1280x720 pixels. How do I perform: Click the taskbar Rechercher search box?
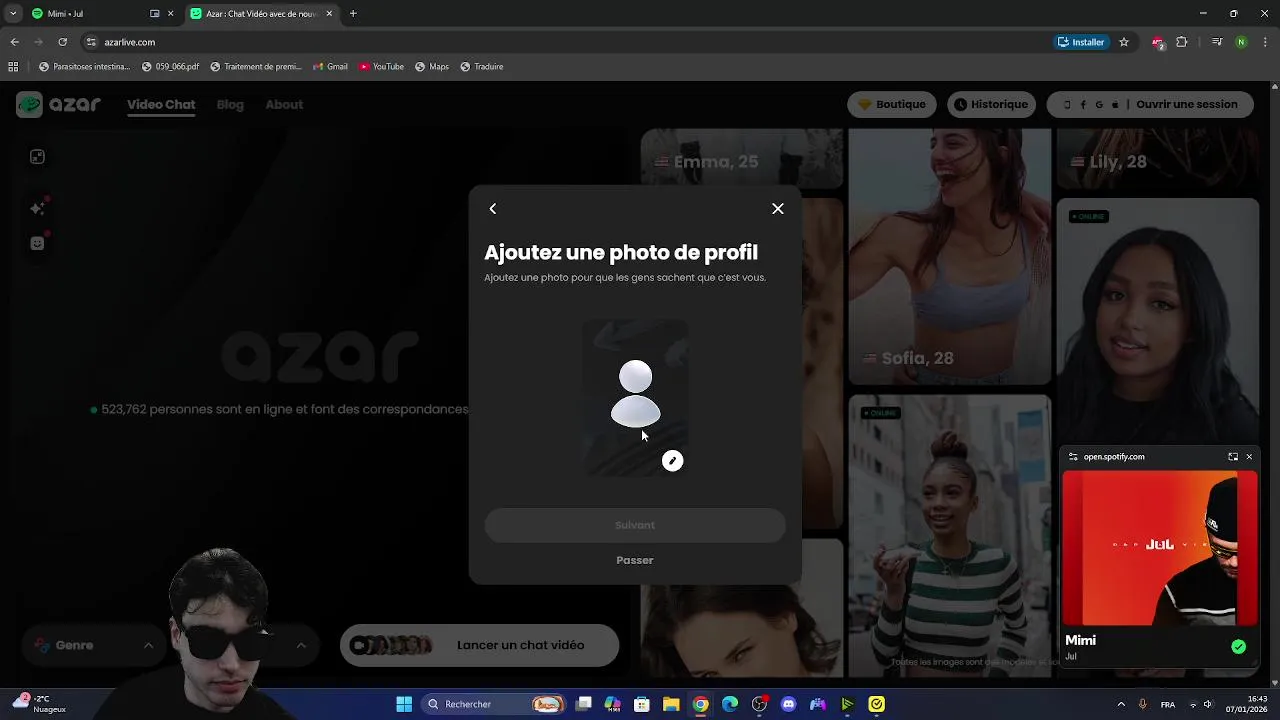click(495, 704)
